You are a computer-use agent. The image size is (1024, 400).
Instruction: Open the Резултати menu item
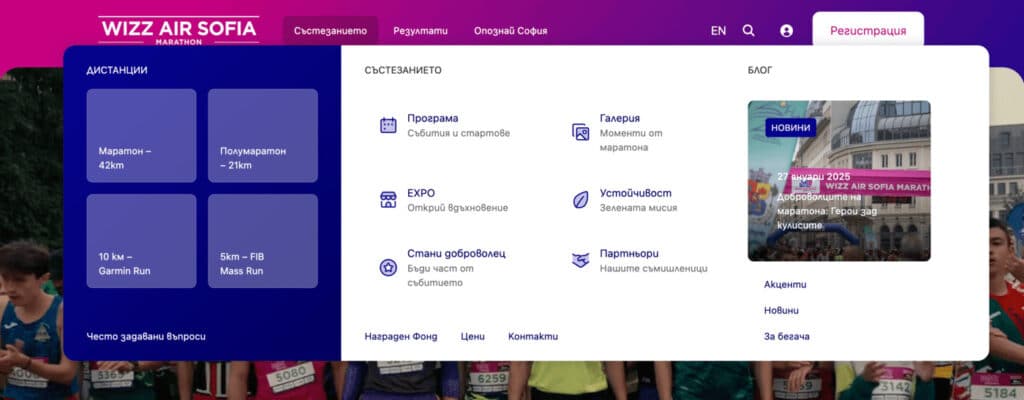point(421,31)
